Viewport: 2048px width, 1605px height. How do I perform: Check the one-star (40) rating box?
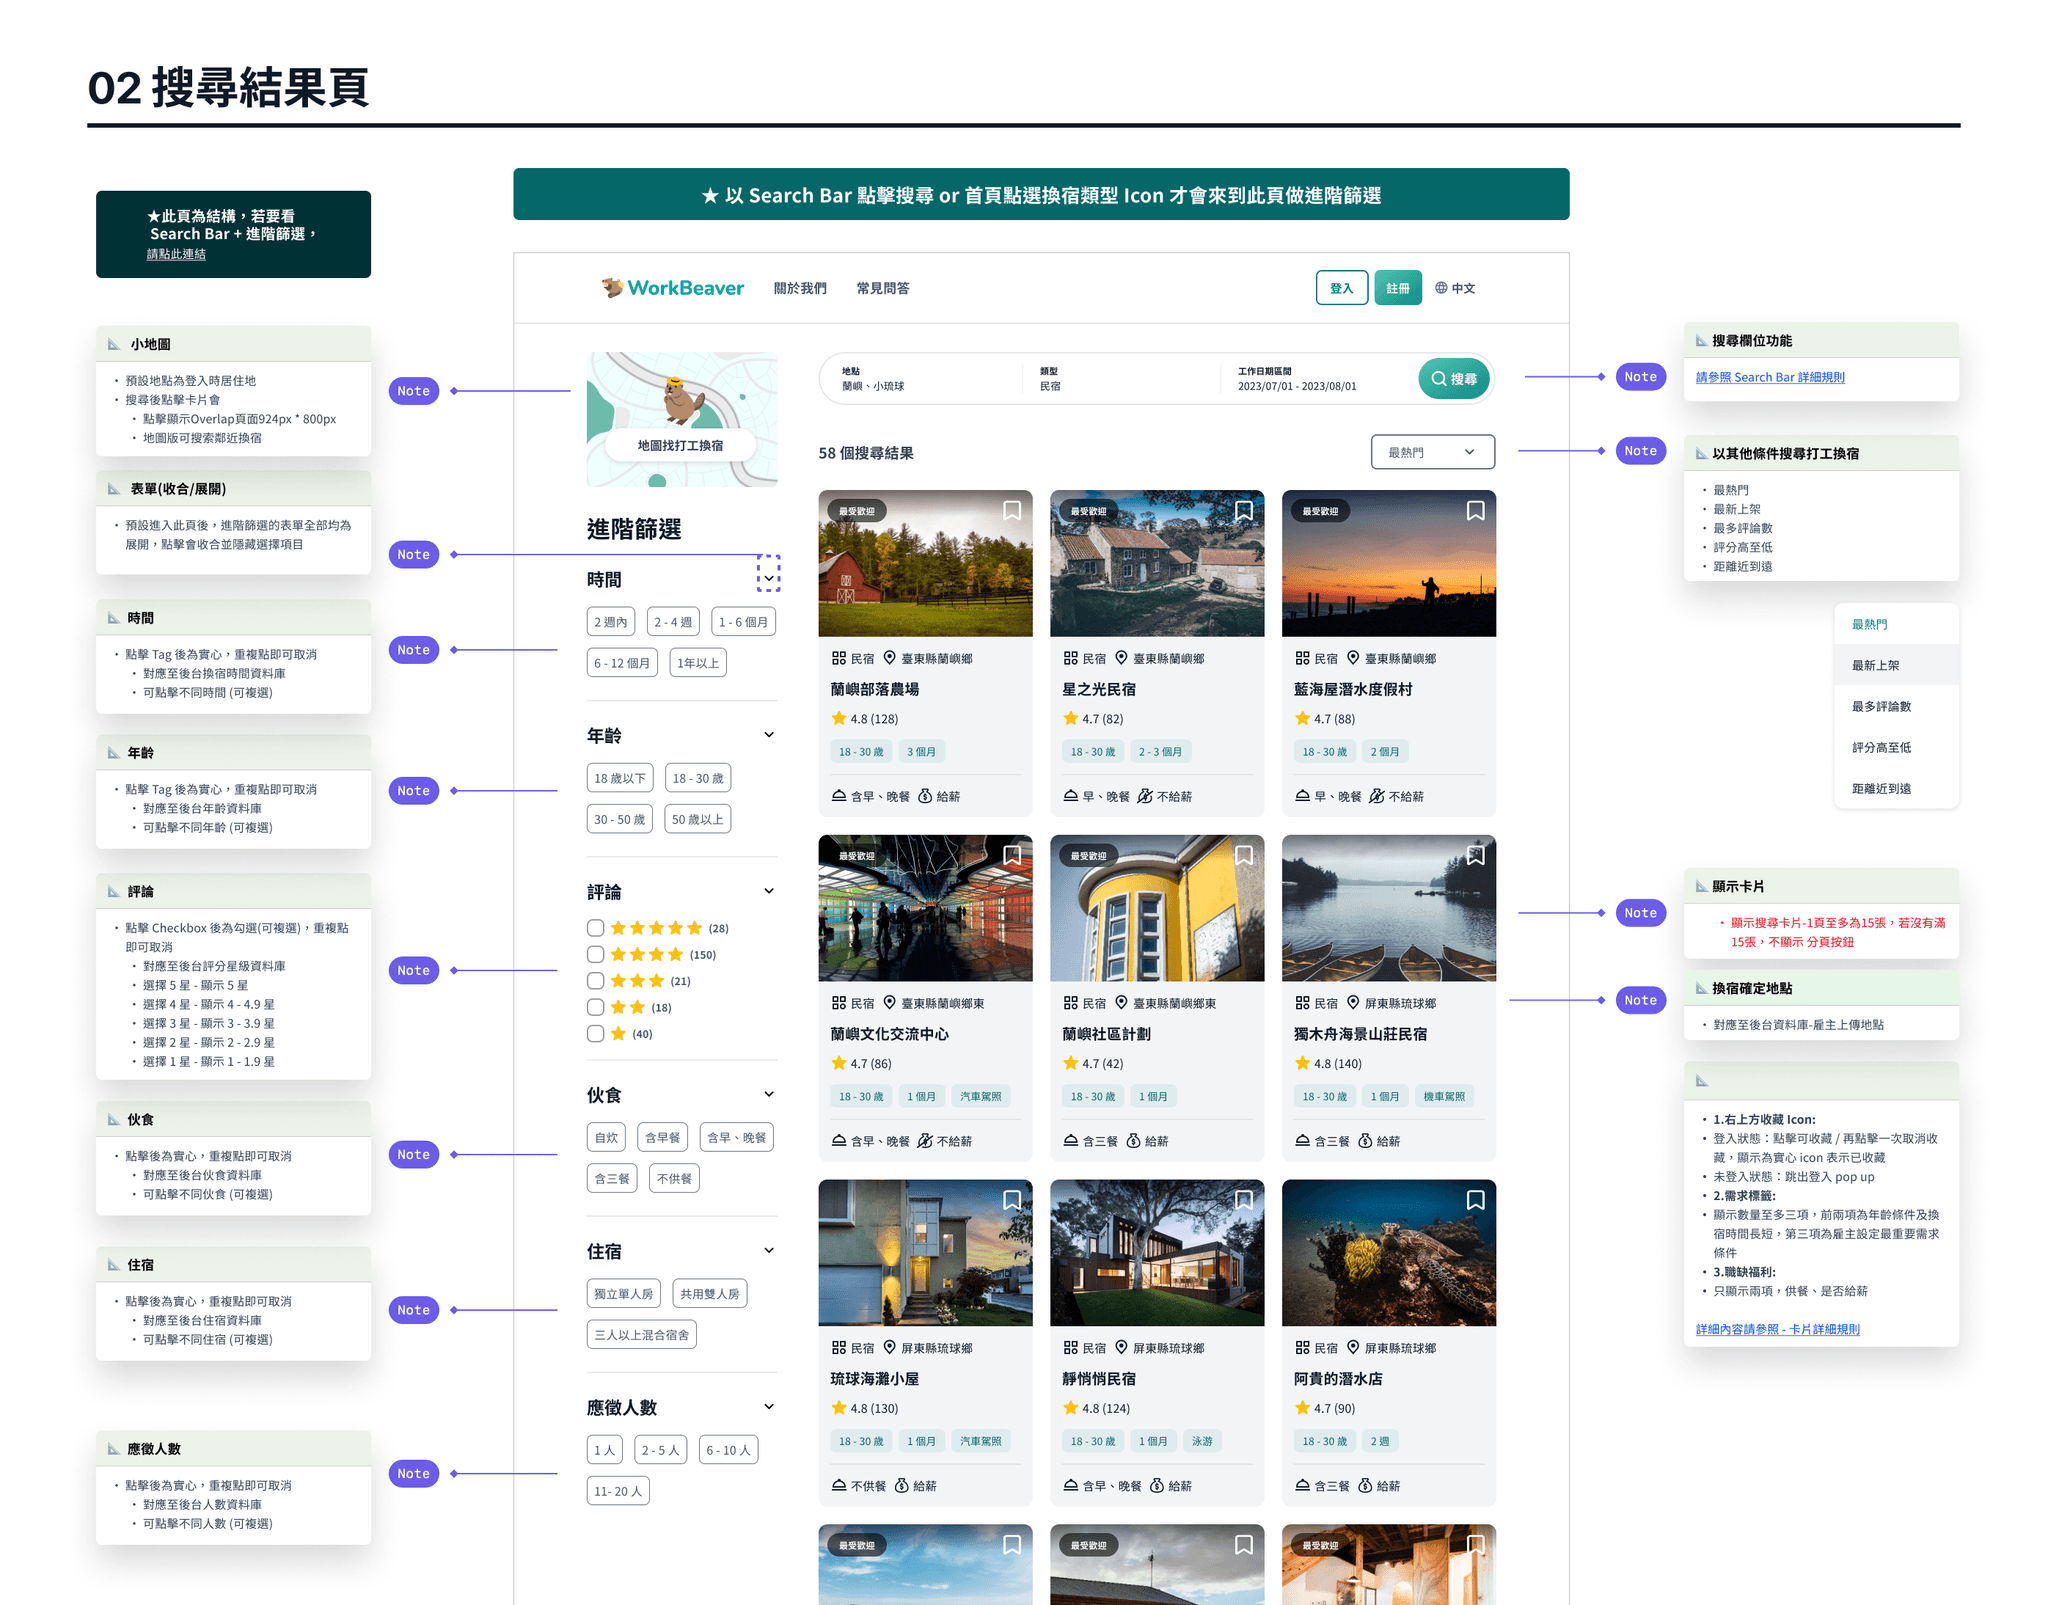[596, 1034]
